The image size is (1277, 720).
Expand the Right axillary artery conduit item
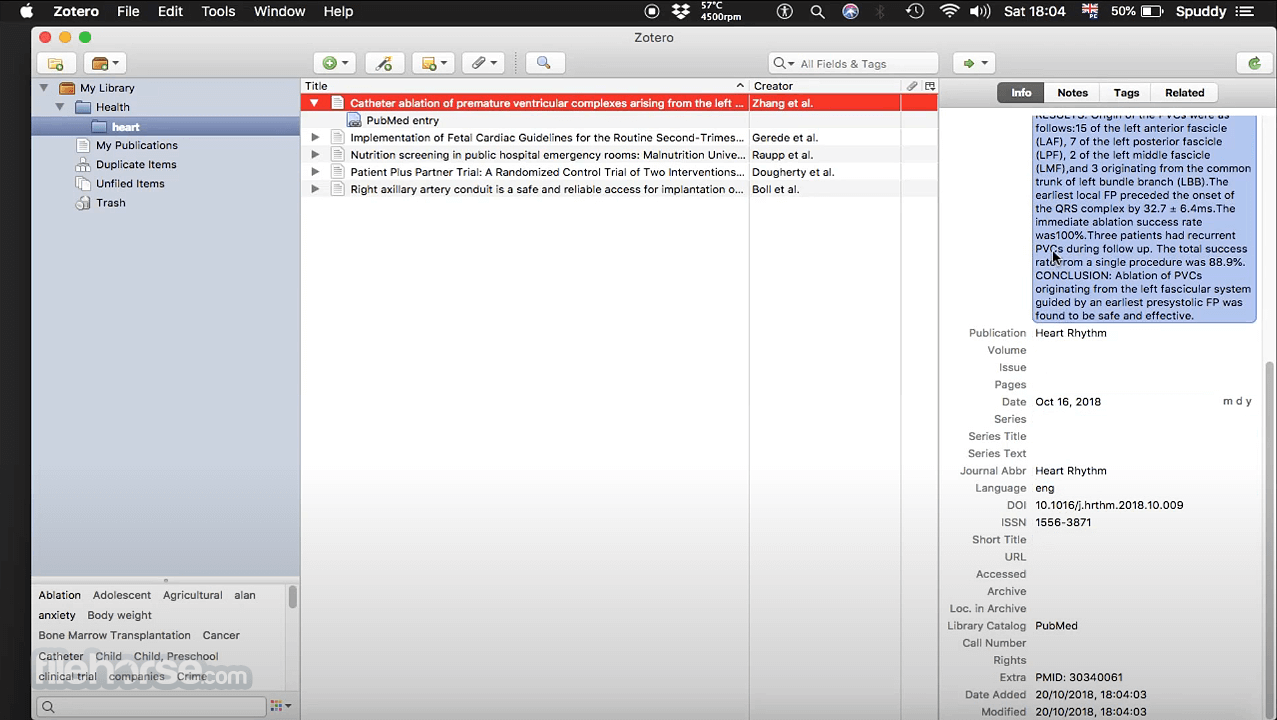point(314,189)
